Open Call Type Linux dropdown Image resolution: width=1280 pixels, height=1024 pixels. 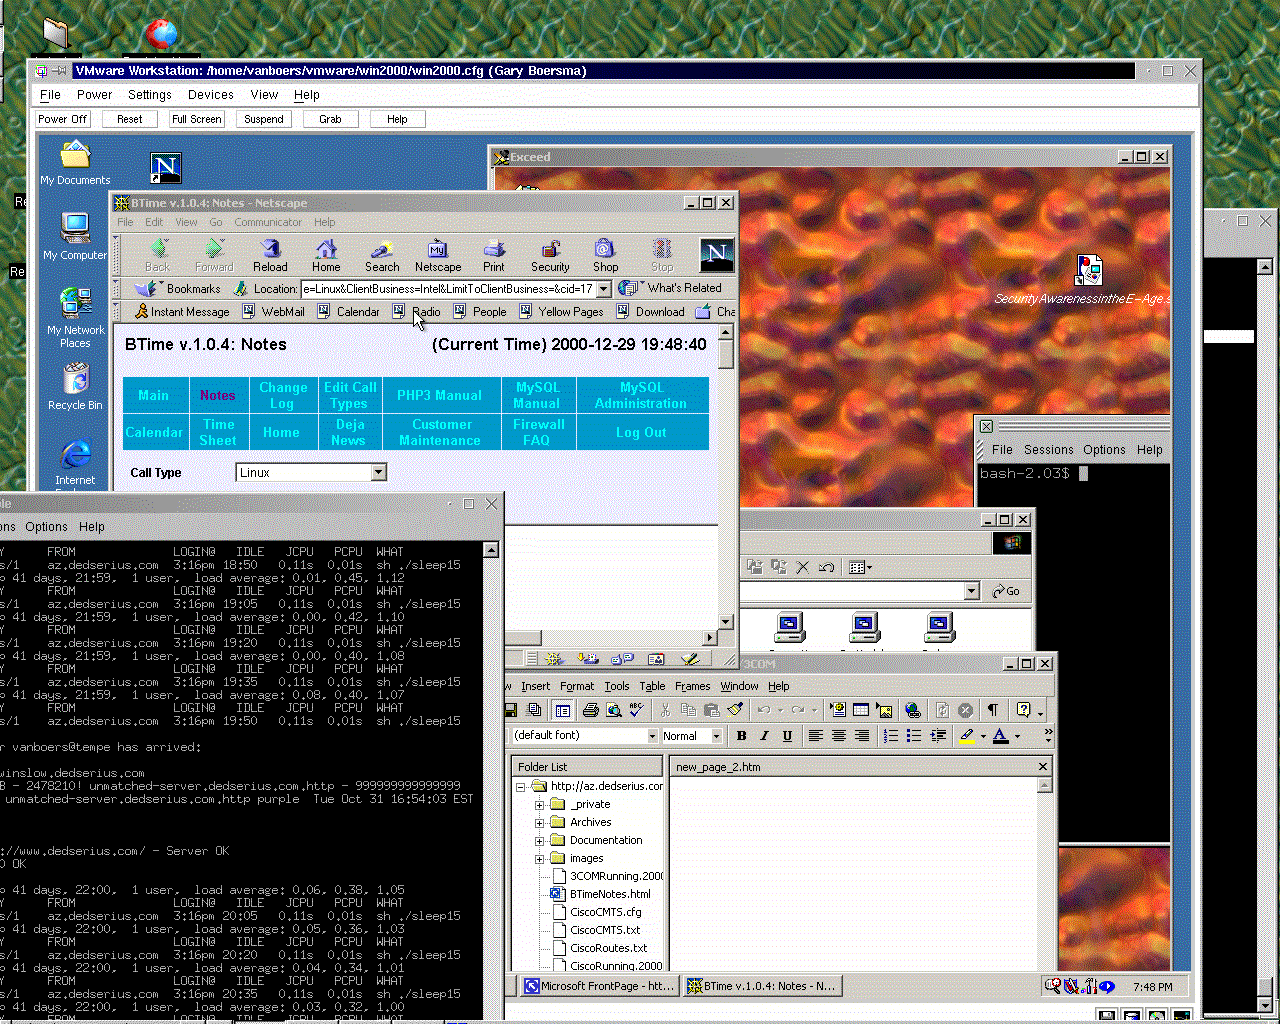pos(379,472)
